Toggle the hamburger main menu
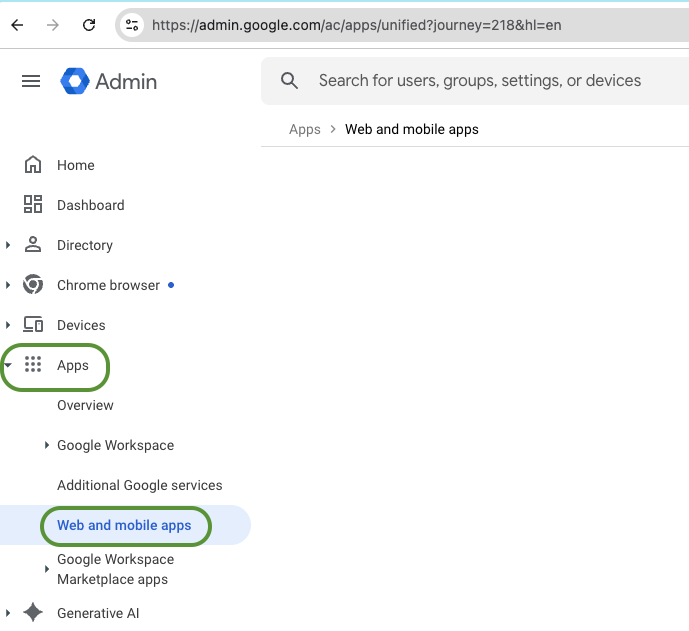 (x=31, y=81)
